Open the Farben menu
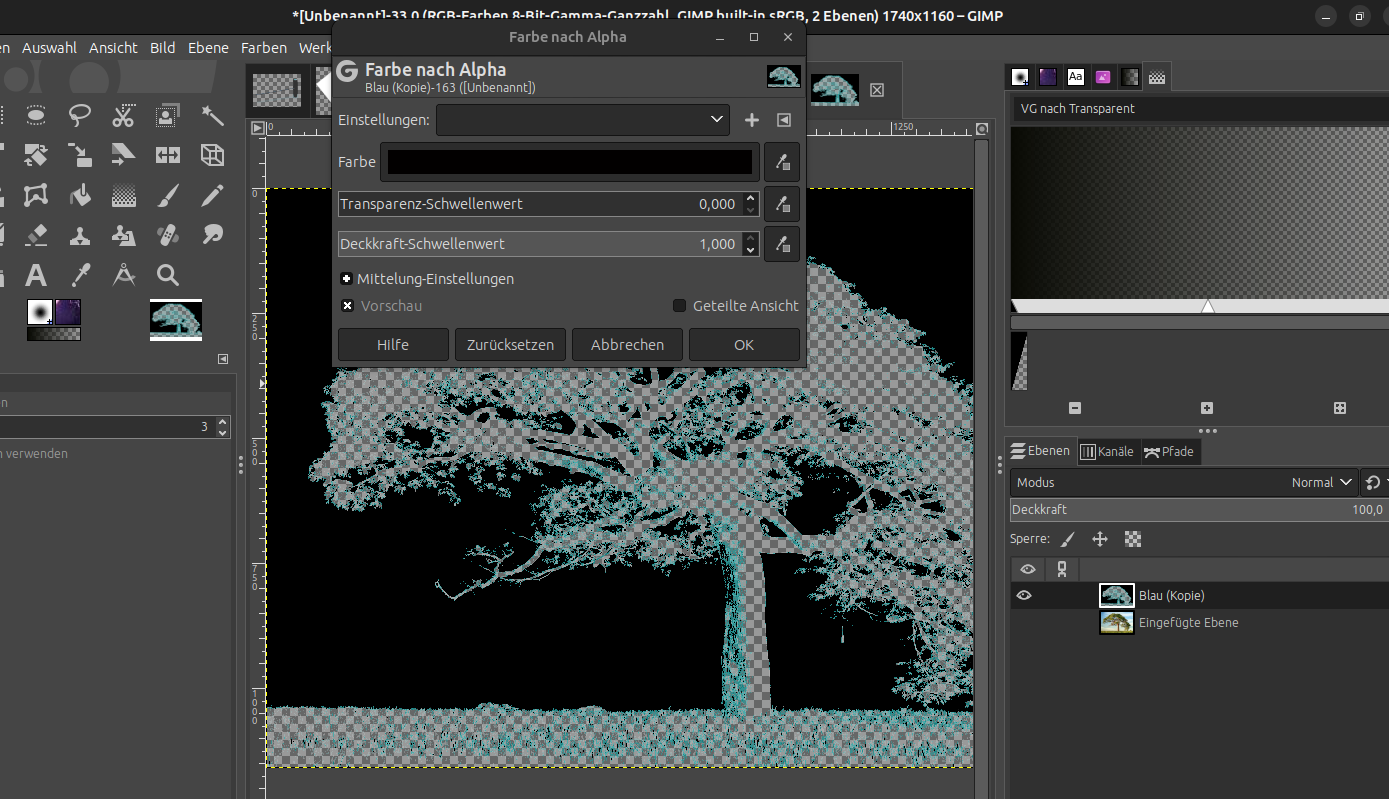The width and height of the screenshot is (1389, 799). click(264, 48)
